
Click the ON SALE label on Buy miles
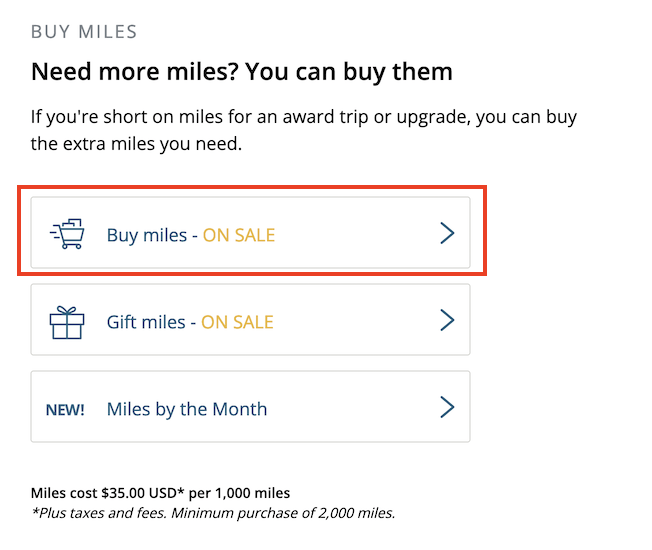(239, 235)
